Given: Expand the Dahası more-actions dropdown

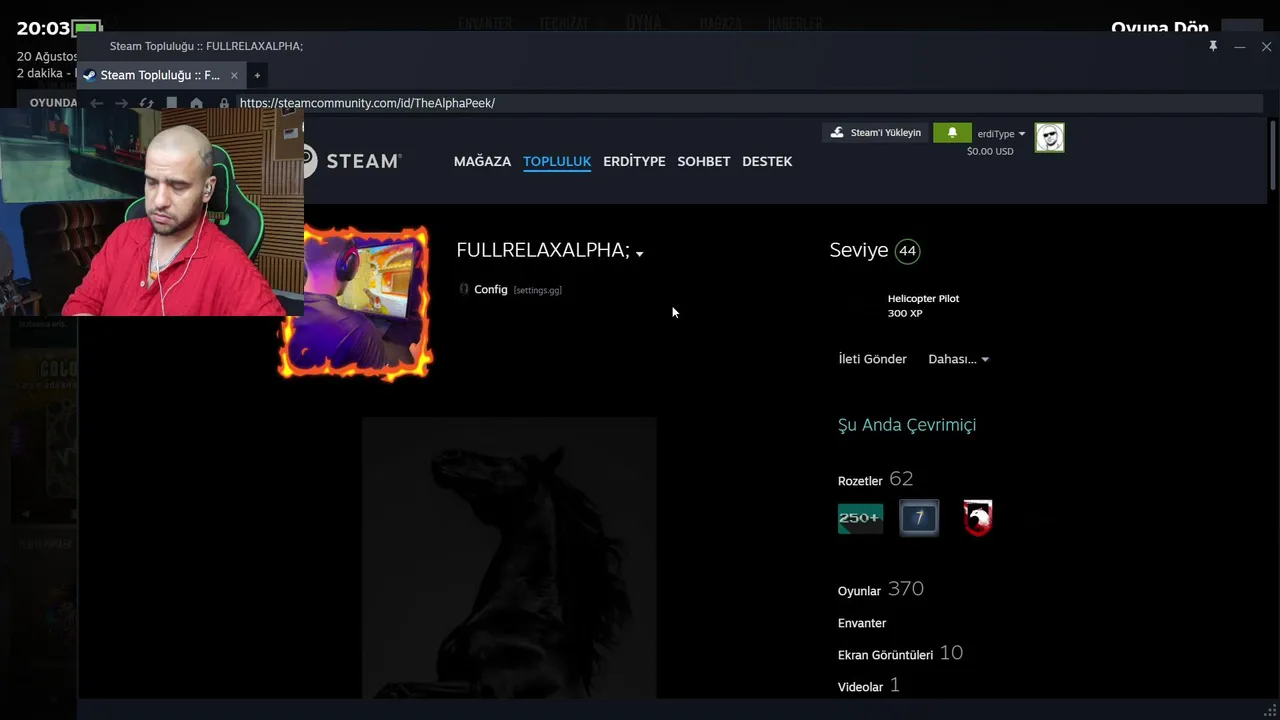Looking at the screenshot, I should coord(958,359).
